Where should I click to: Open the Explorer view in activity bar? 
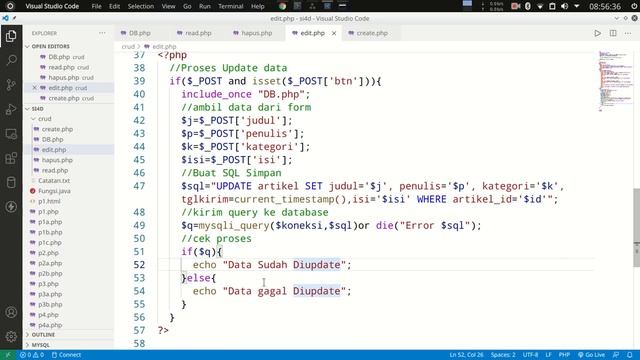coord(11,36)
